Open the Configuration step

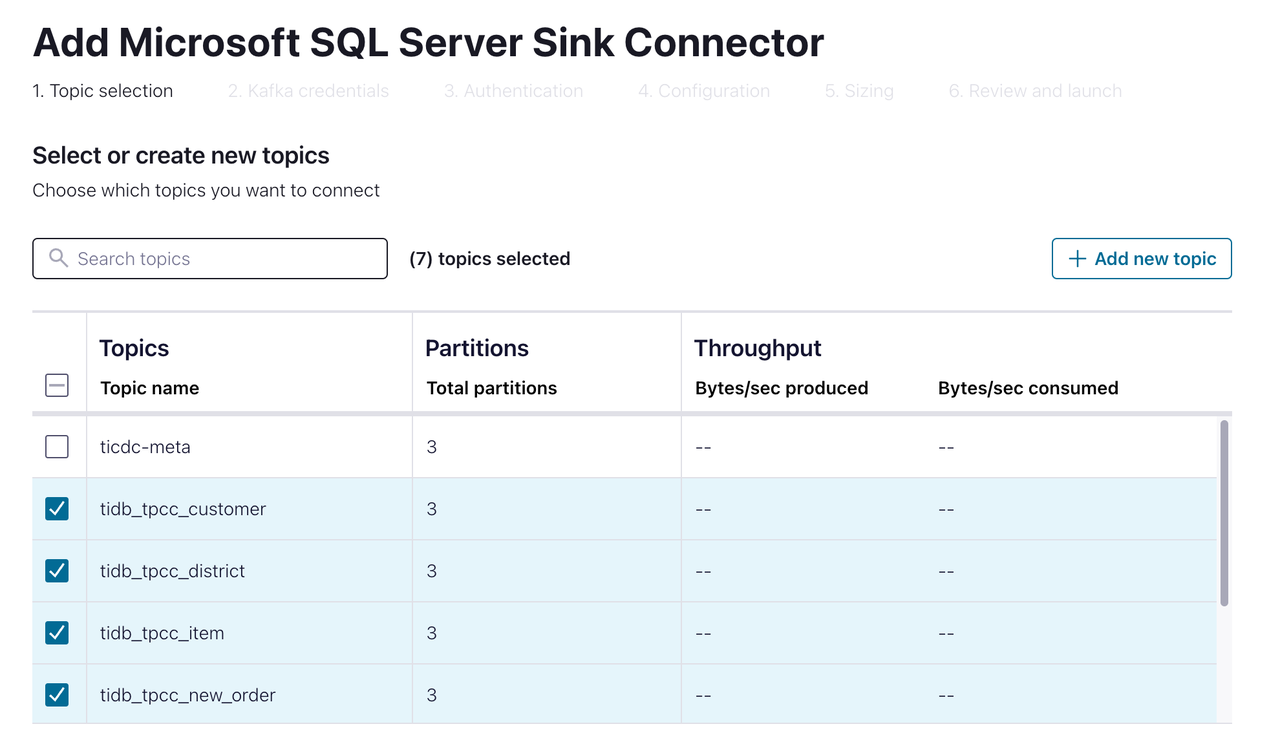point(704,91)
